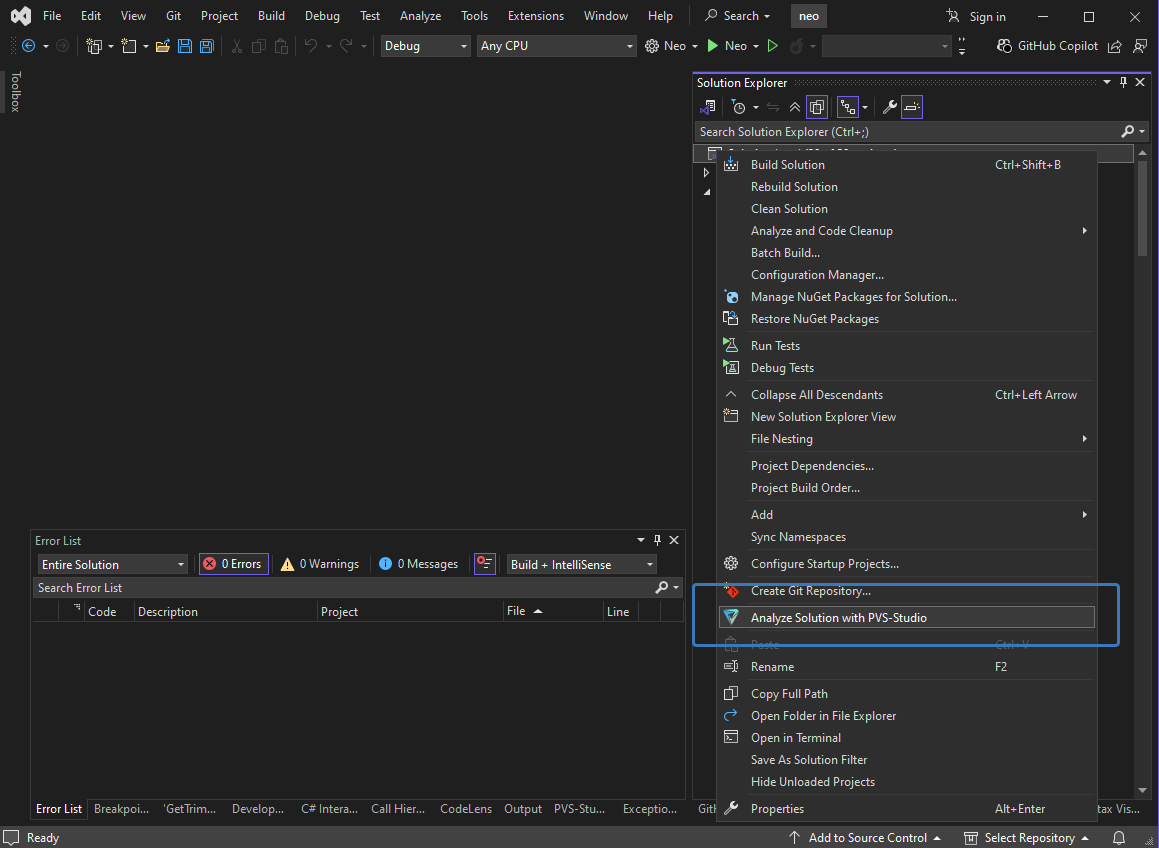This screenshot has height=848, width=1159.
Task: Click the Search Error List field
Action: coord(340,588)
